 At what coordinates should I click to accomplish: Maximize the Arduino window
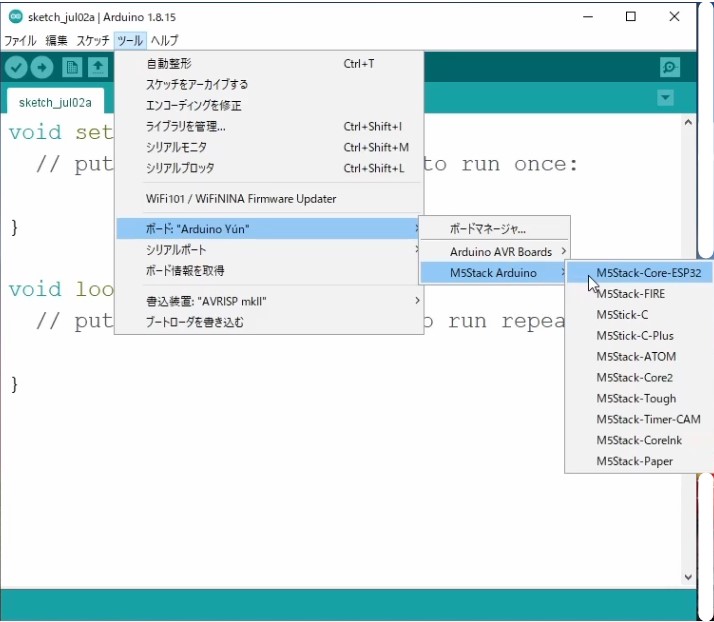click(x=631, y=17)
